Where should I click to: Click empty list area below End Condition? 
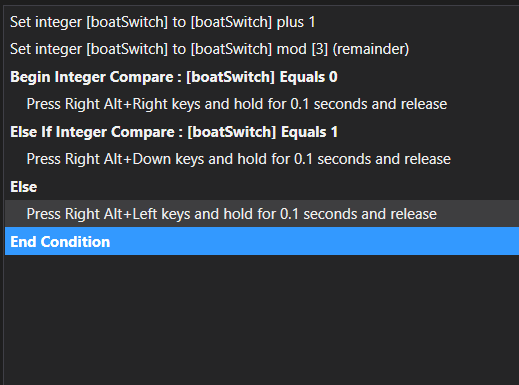pyautogui.click(x=262, y=317)
